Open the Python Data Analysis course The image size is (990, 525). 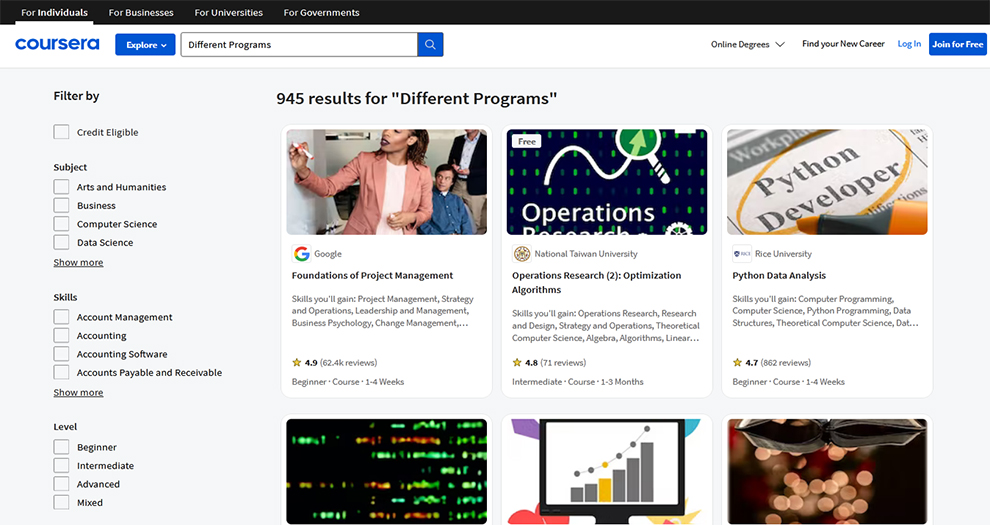pos(778,276)
